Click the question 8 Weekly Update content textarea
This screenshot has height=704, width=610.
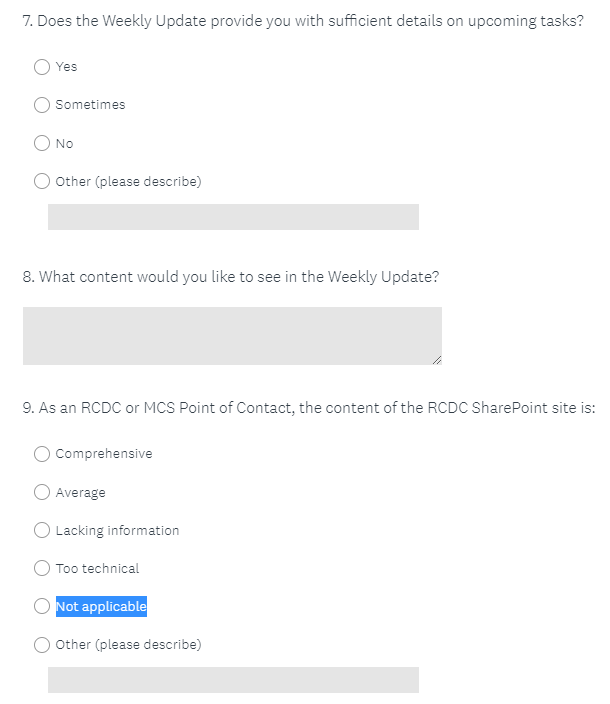pyautogui.click(x=232, y=335)
